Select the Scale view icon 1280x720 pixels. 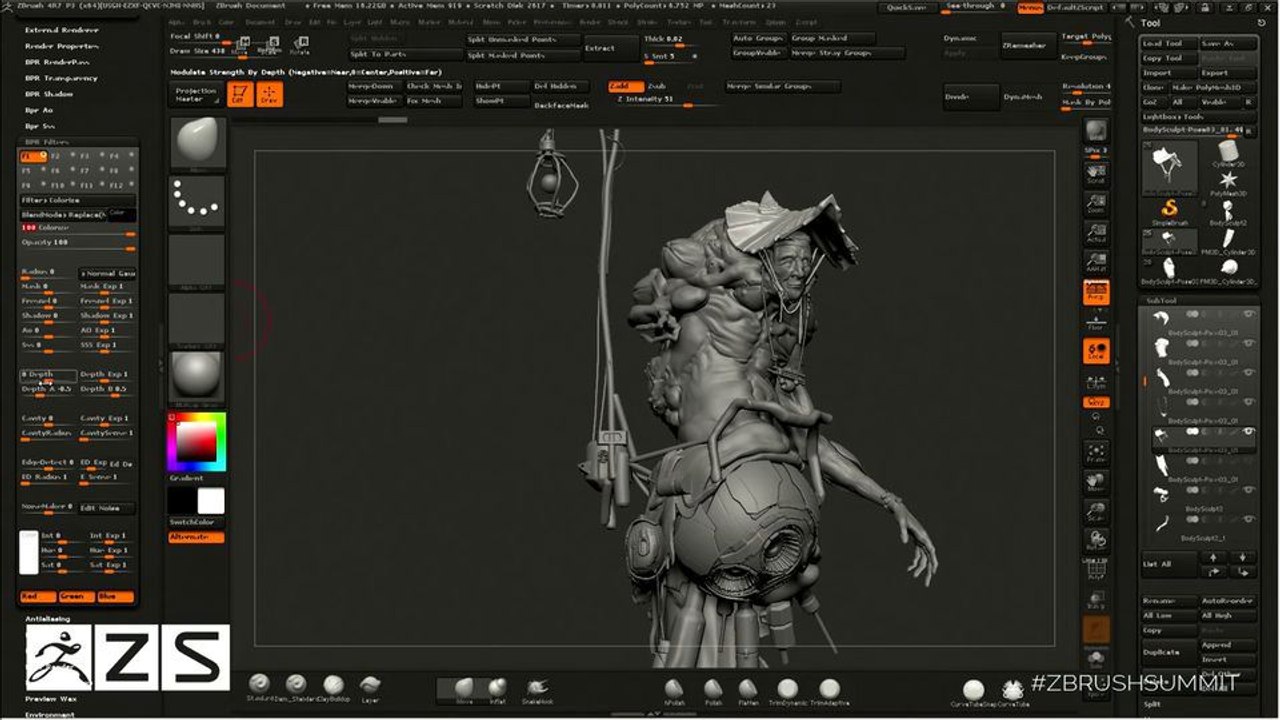tap(1097, 512)
